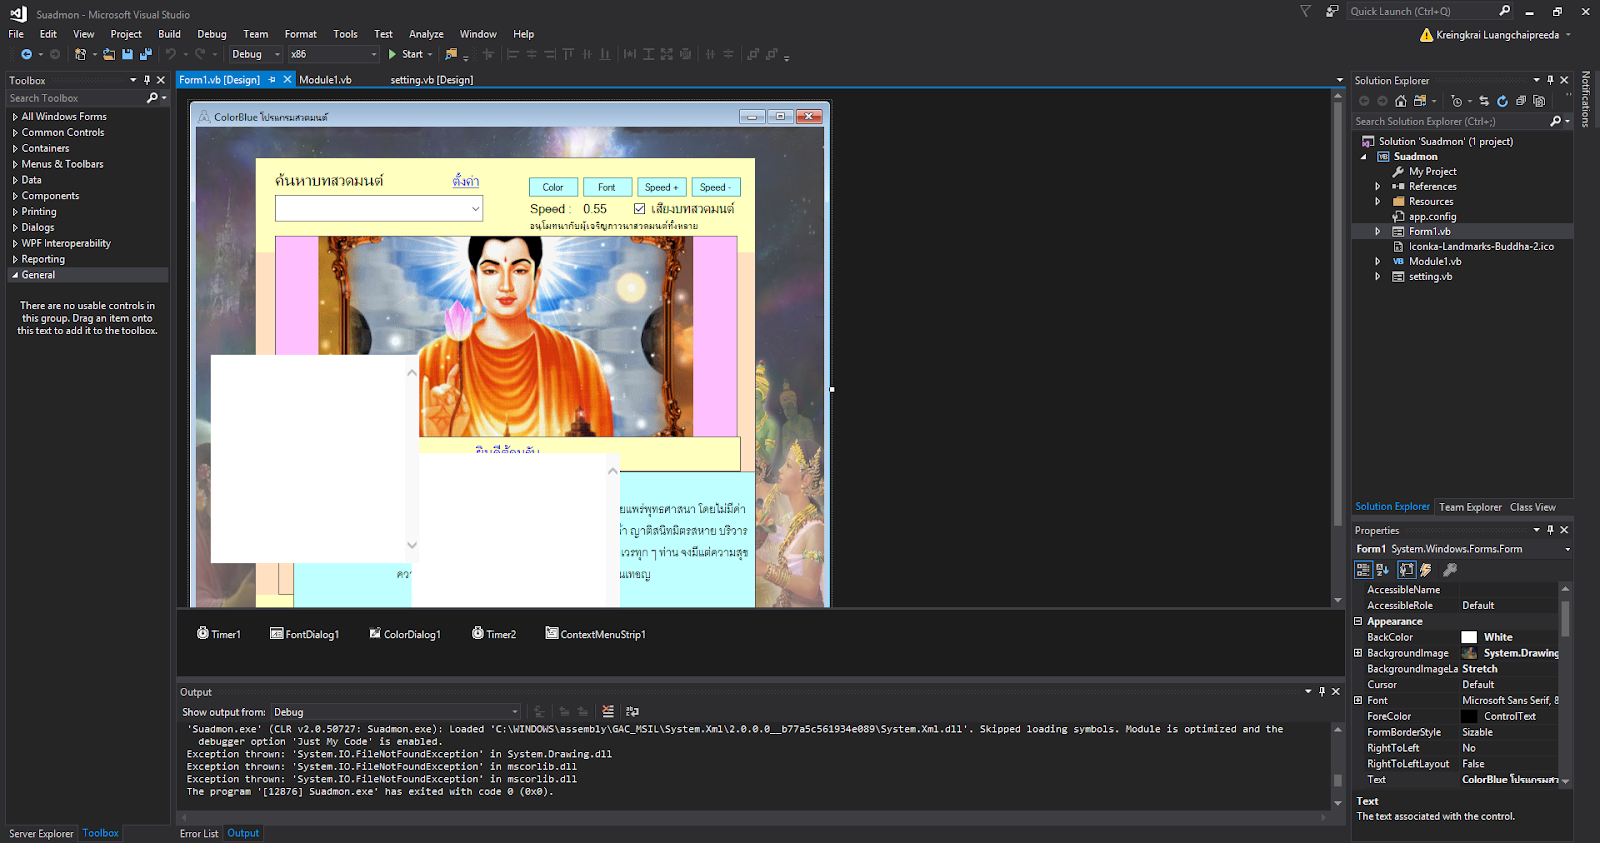Click the Save All toolbar icon
1600x843 pixels.
(x=145, y=54)
